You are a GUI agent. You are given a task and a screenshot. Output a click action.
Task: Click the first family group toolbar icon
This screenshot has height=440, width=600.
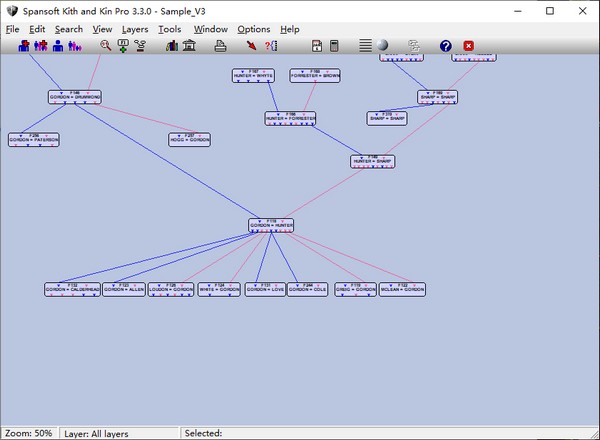point(24,46)
